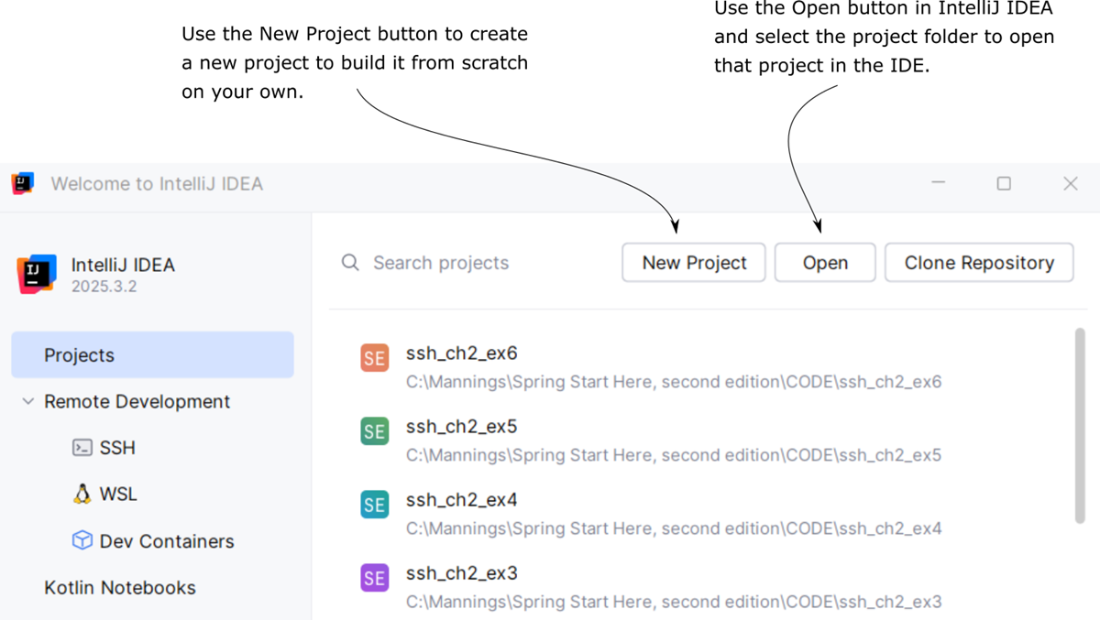Viewport: 1100px width, 620px height.
Task: Open project ssh_ch2_ex3
Action: click(x=462, y=573)
